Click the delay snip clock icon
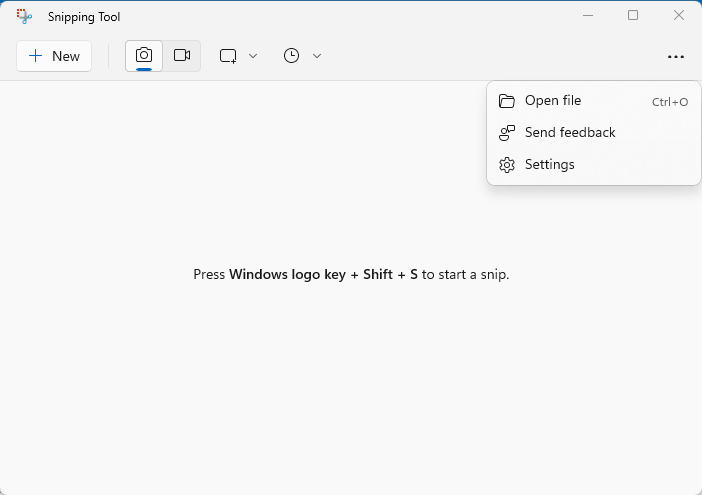702x495 pixels. pos(291,56)
